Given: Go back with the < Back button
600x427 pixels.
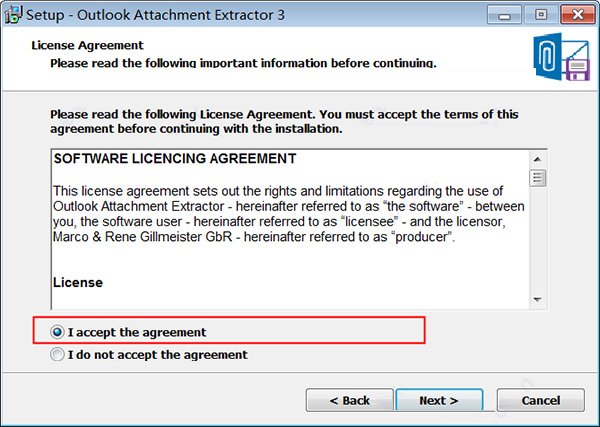Looking at the screenshot, I should coord(350,400).
